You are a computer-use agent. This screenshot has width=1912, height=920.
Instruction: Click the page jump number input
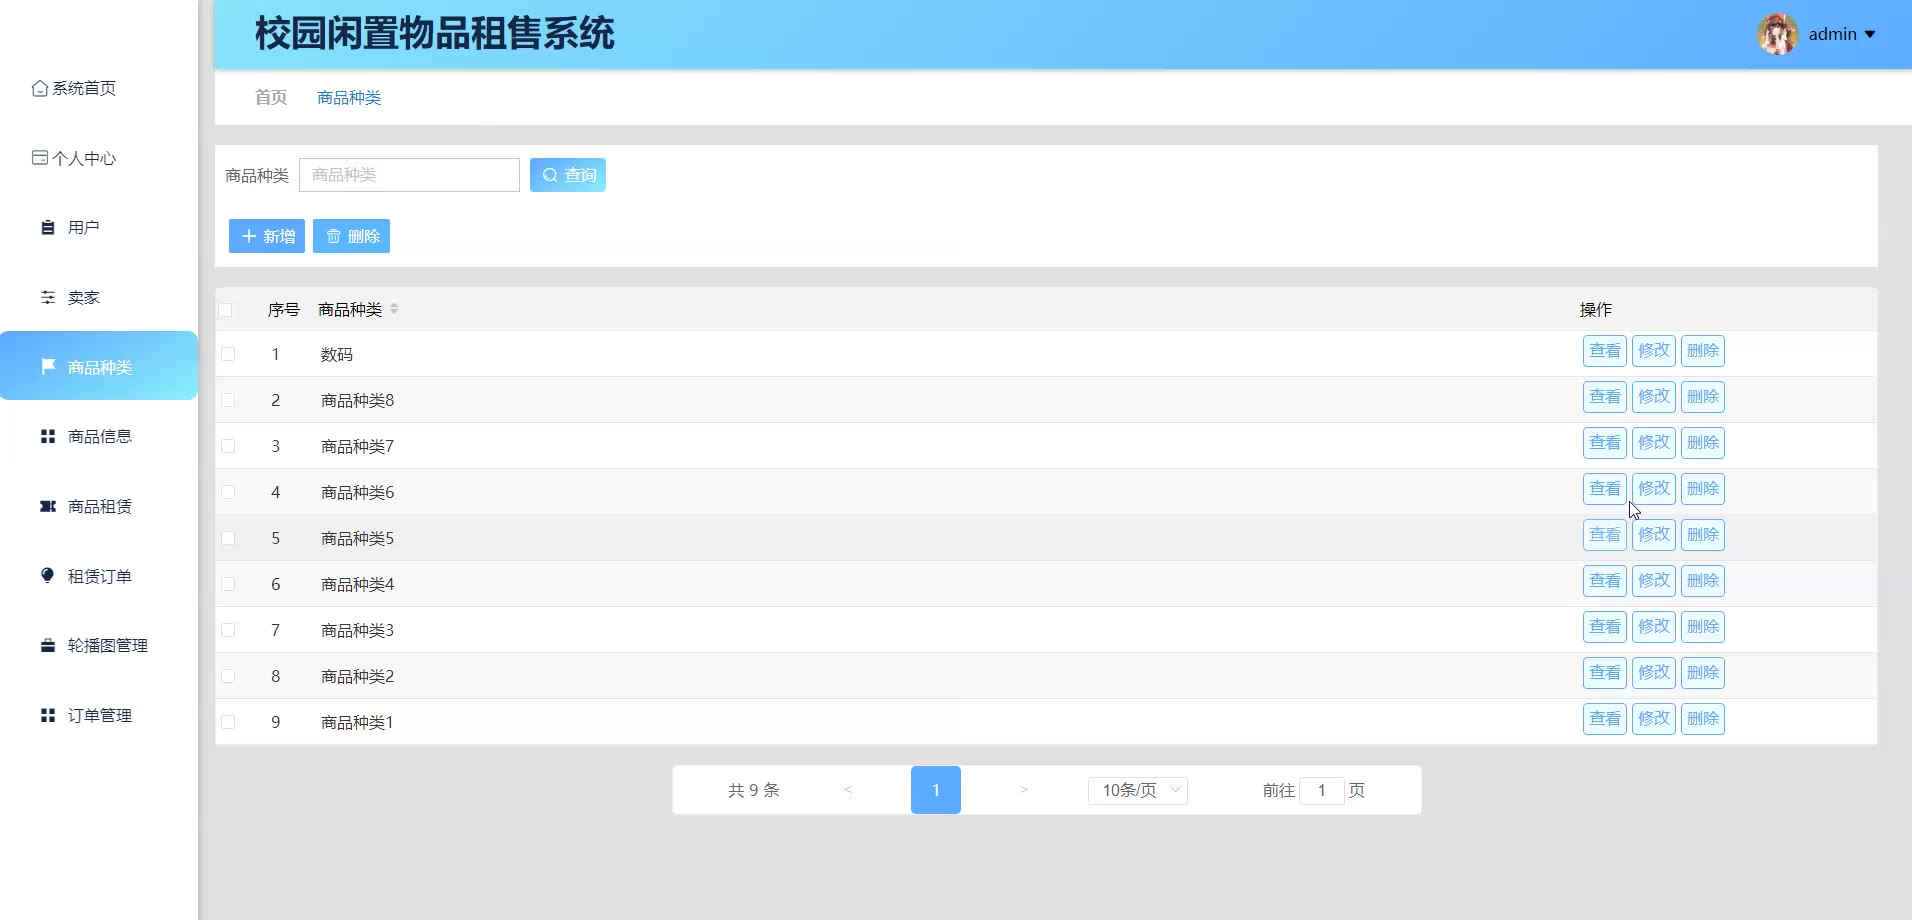pyautogui.click(x=1322, y=790)
